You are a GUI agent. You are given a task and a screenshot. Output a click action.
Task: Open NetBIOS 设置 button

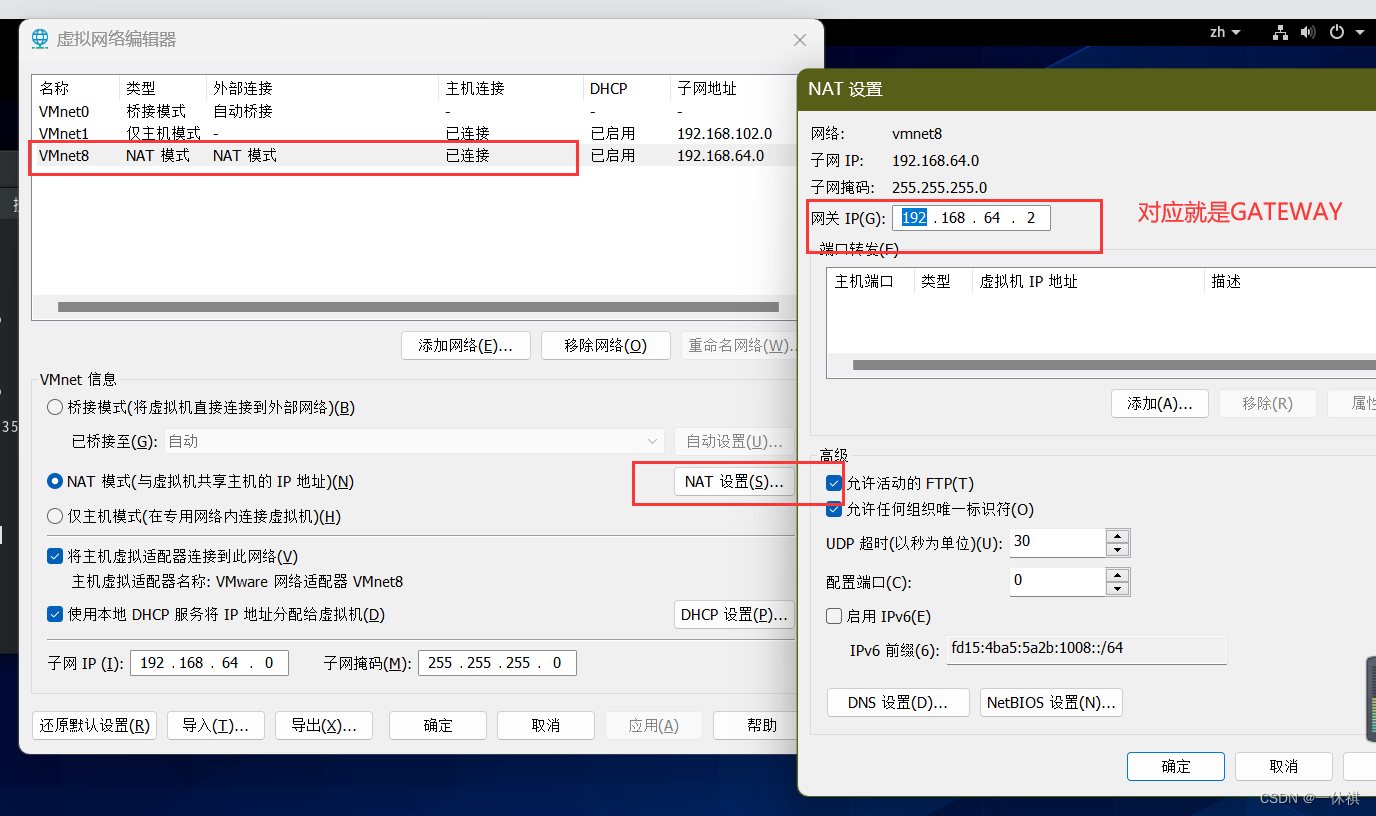tap(1051, 702)
